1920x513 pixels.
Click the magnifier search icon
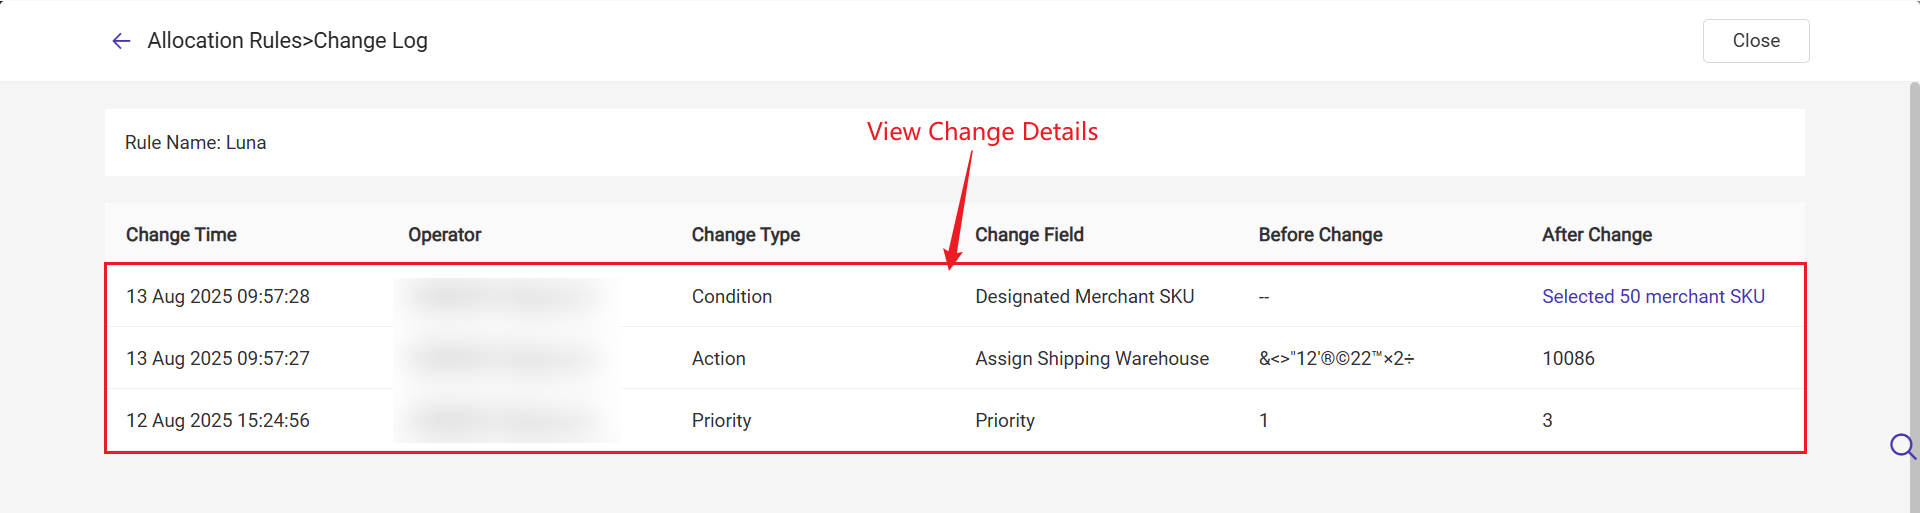1903,446
